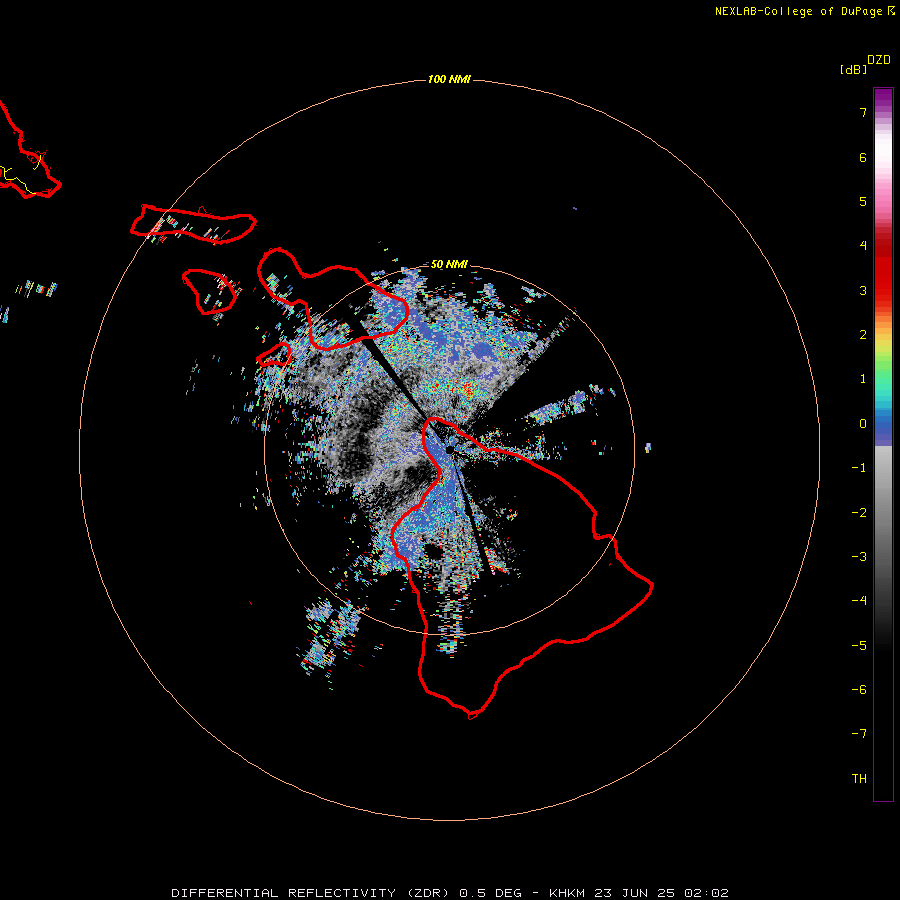The height and width of the screenshot is (900, 900).
Task: Click the -3 value on color scale
Action: (x=859, y=557)
